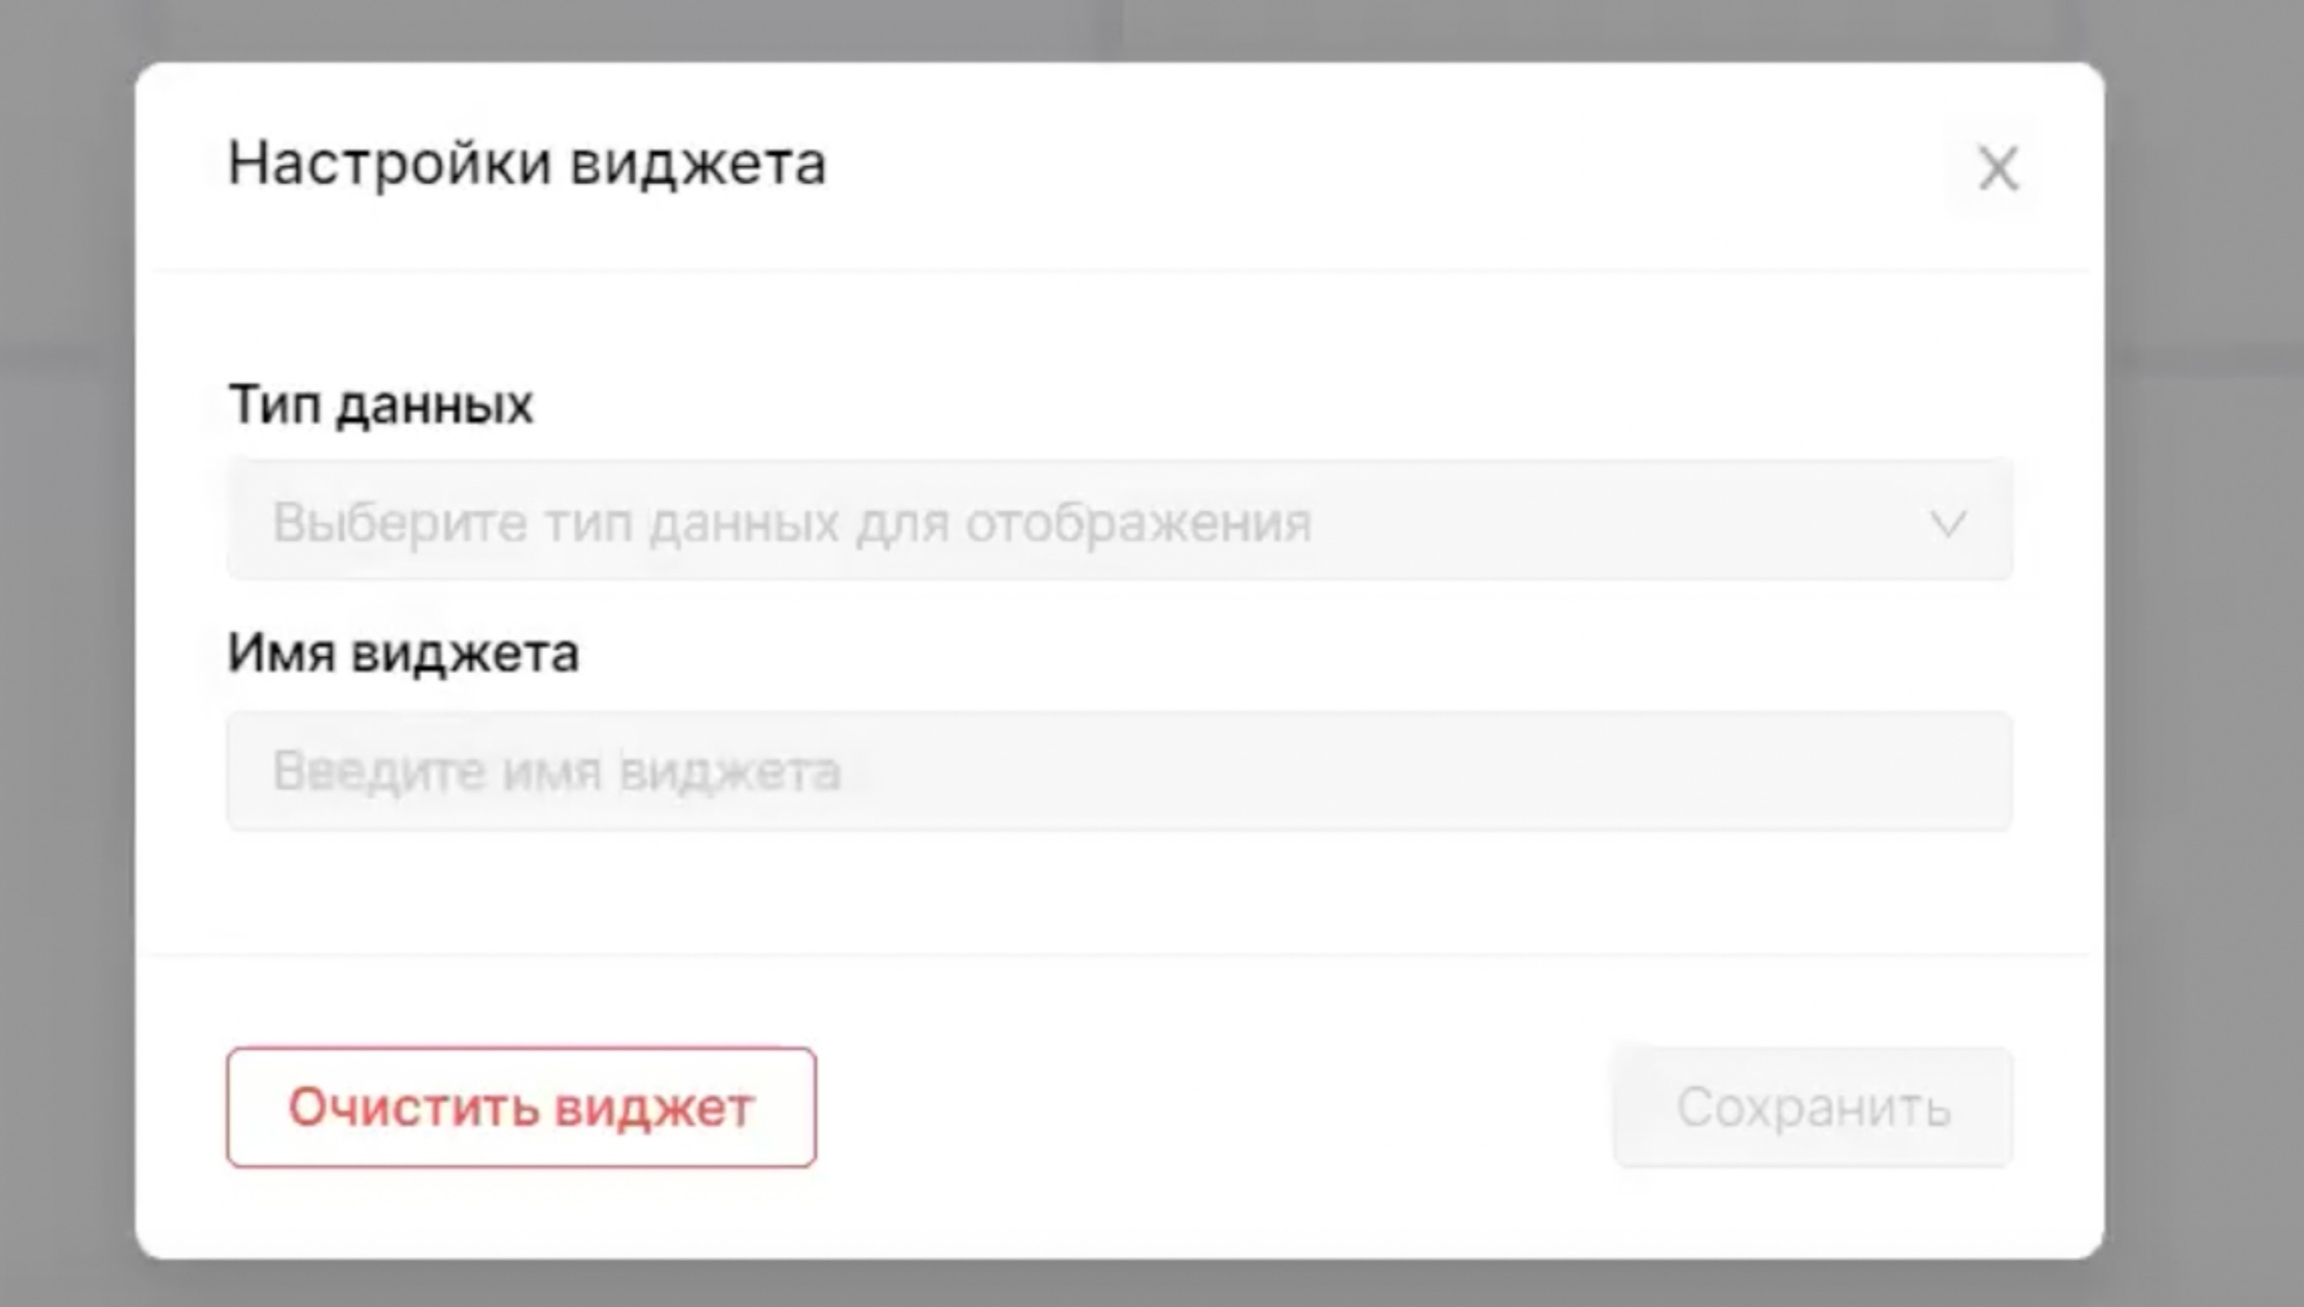The width and height of the screenshot is (2304, 1307).
Task: Click the Введите имя виджета placeholder text
Action: click(x=557, y=771)
